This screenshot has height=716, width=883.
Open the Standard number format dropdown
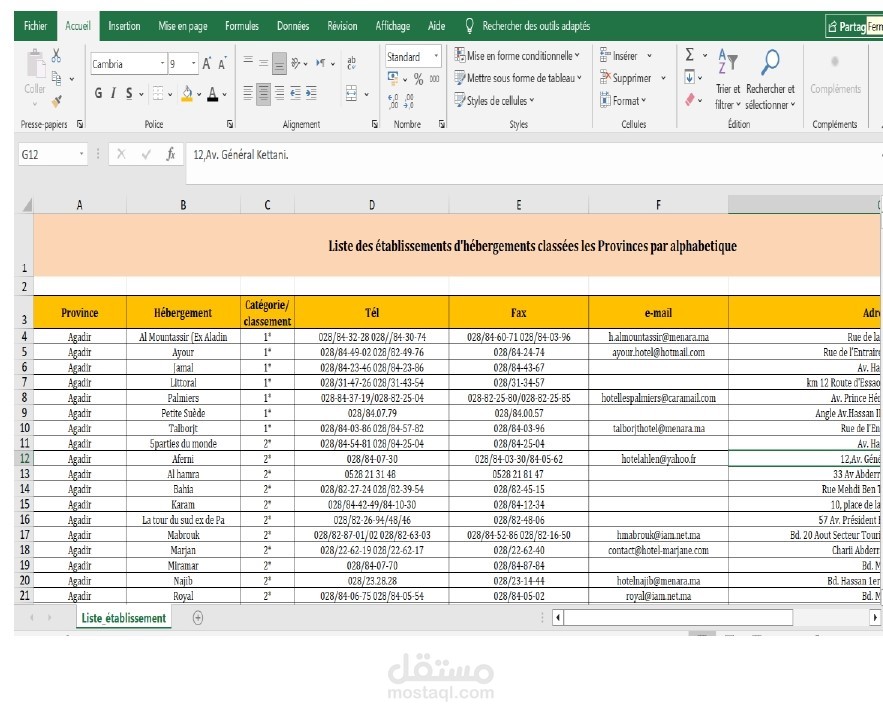click(436, 56)
